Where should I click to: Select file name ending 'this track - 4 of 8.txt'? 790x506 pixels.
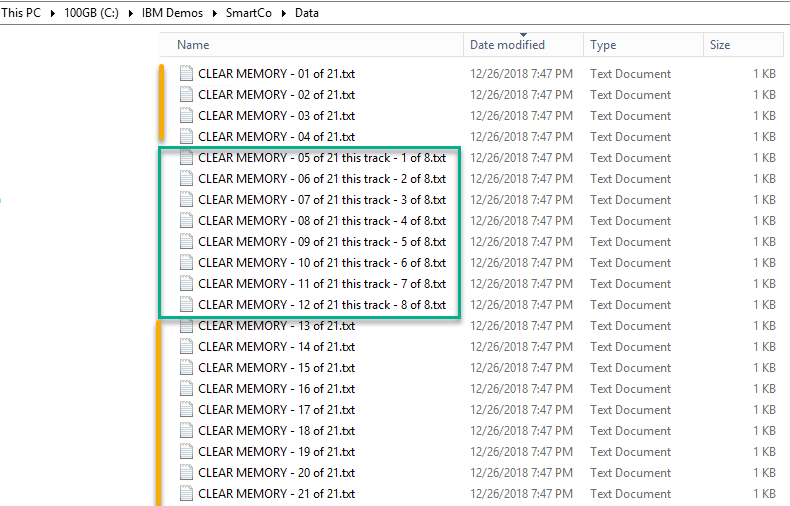pyautogui.click(x=322, y=221)
